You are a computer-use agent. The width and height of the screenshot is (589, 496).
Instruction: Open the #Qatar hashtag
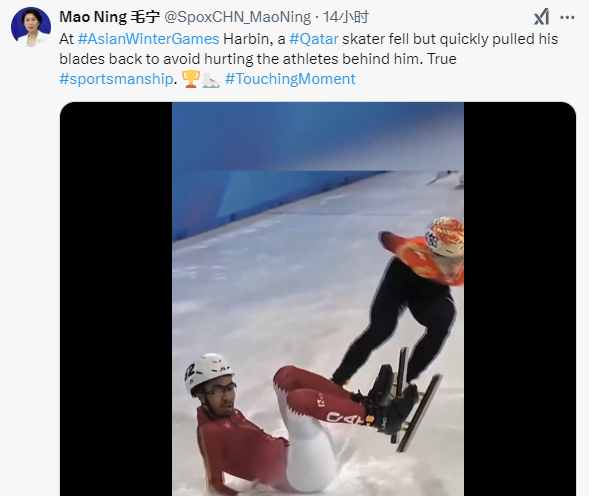click(314, 39)
